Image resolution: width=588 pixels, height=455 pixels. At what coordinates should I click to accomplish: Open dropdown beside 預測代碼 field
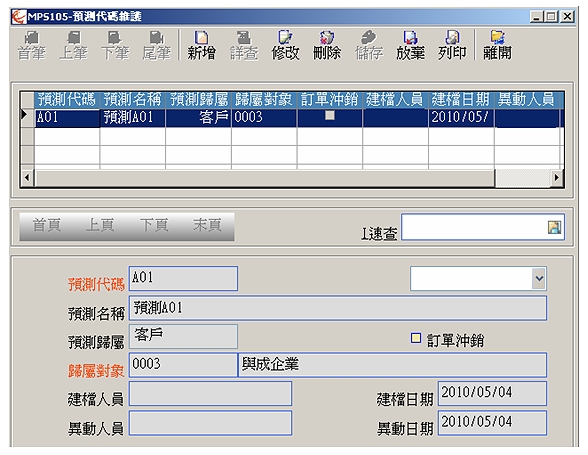(539, 279)
